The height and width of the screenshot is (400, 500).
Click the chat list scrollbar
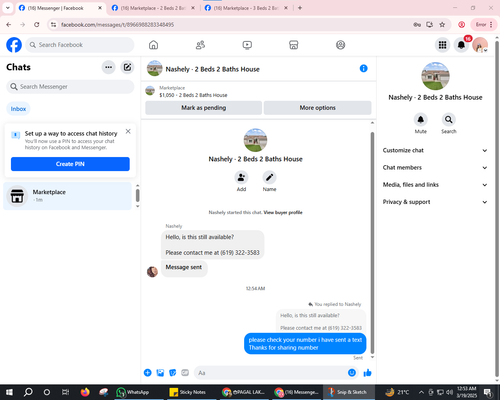click(x=137, y=196)
